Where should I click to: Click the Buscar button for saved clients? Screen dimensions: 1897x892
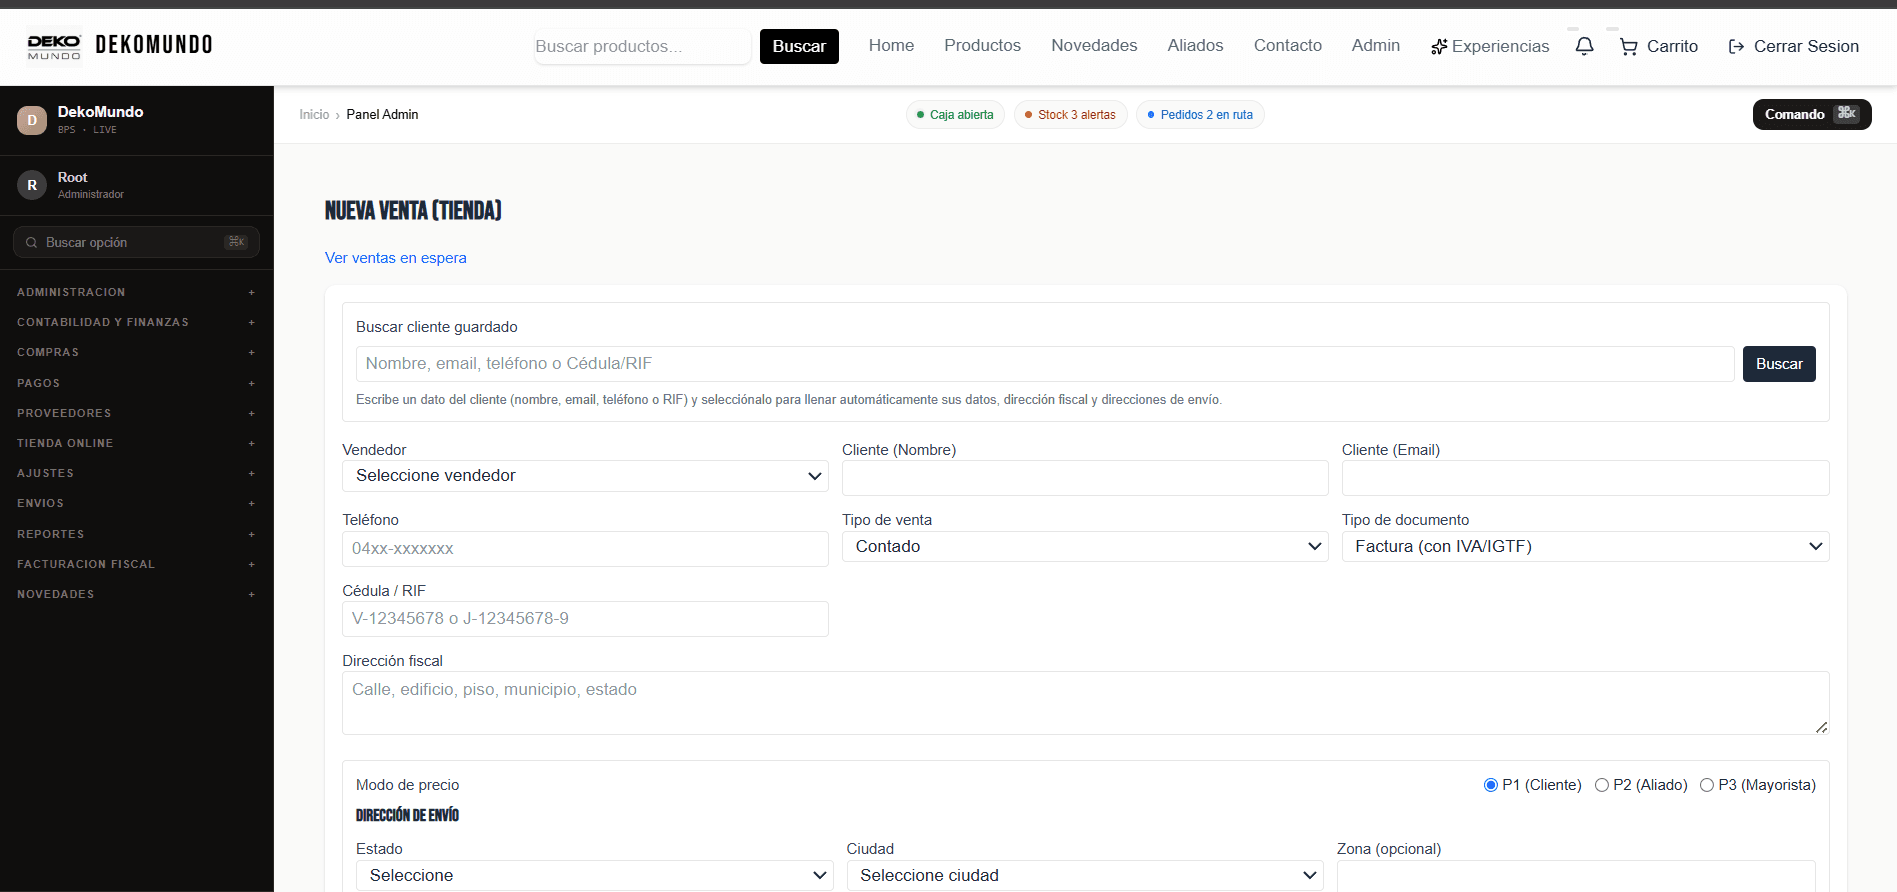coord(1779,364)
